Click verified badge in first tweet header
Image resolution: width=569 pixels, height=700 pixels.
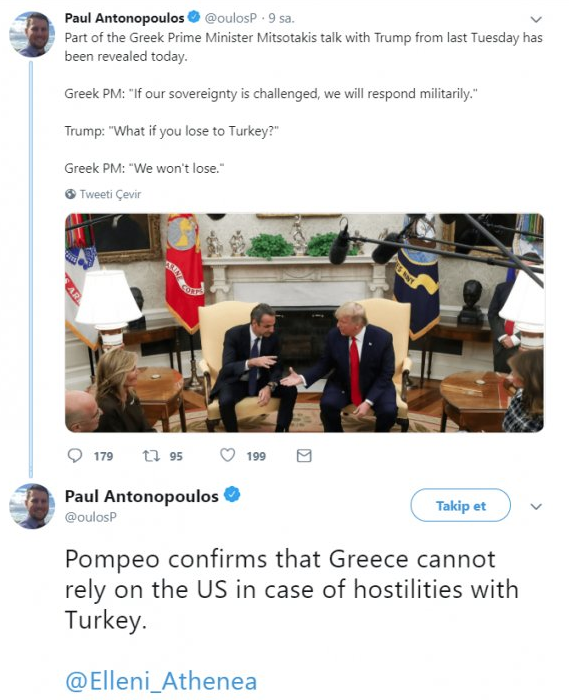tap(194, 17)
